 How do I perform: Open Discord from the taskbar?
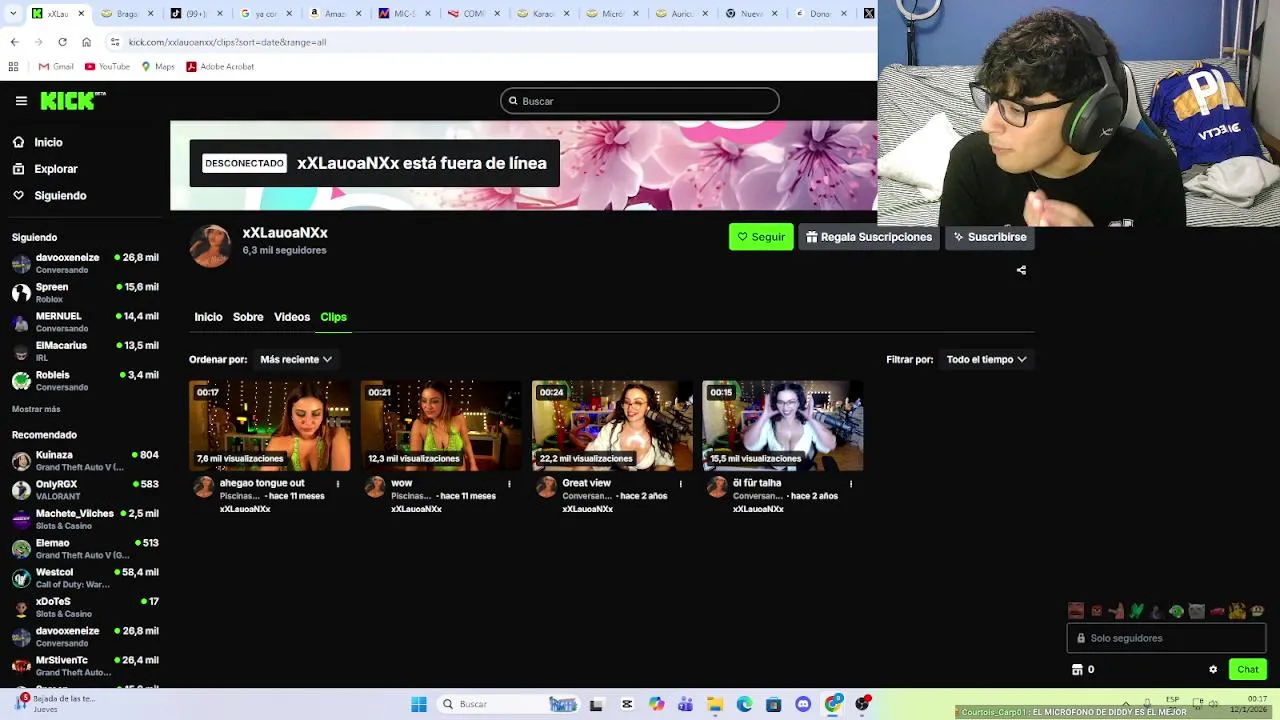803,705
